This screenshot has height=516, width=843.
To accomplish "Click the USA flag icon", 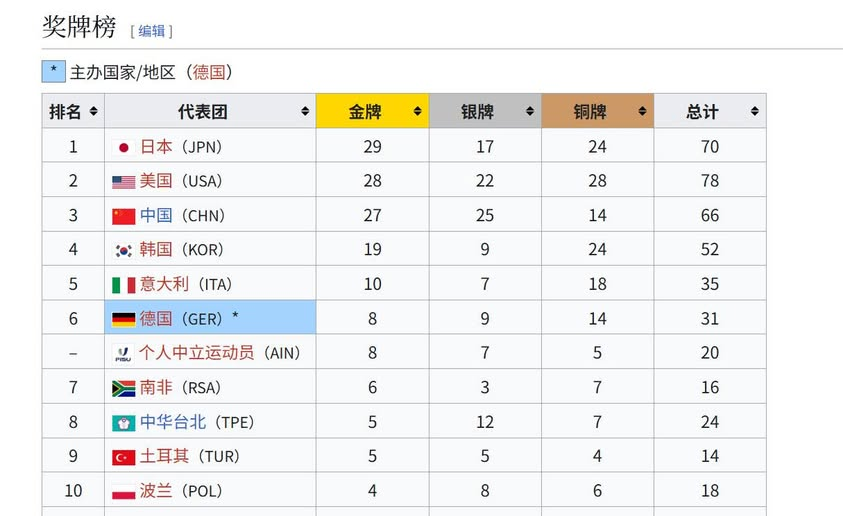I will tap(124, 182).
